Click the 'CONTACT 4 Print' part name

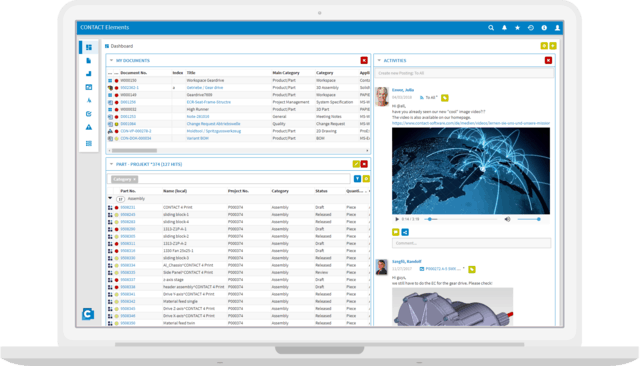tap(178, 207)
